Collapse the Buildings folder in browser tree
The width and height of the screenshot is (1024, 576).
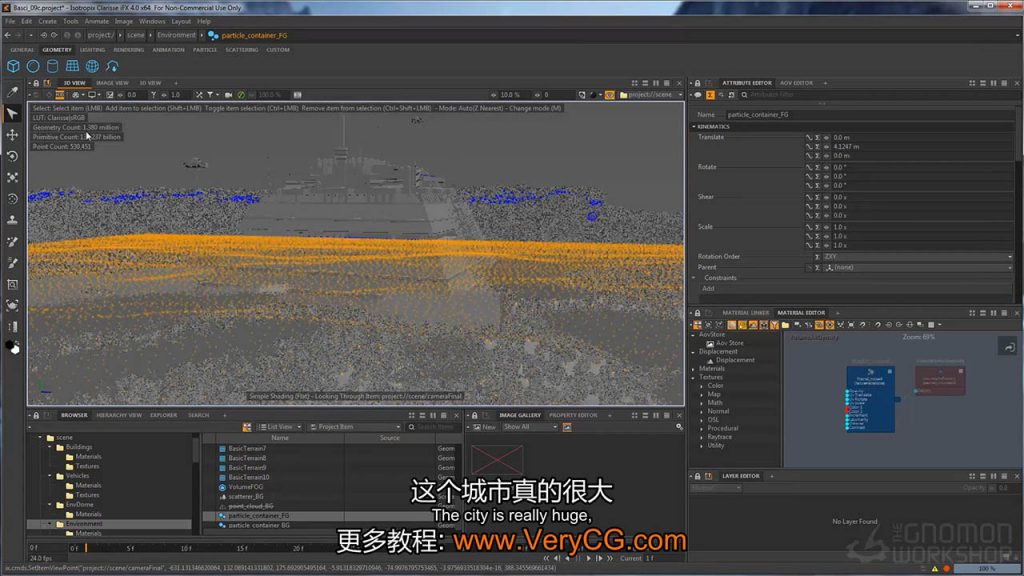50,447
